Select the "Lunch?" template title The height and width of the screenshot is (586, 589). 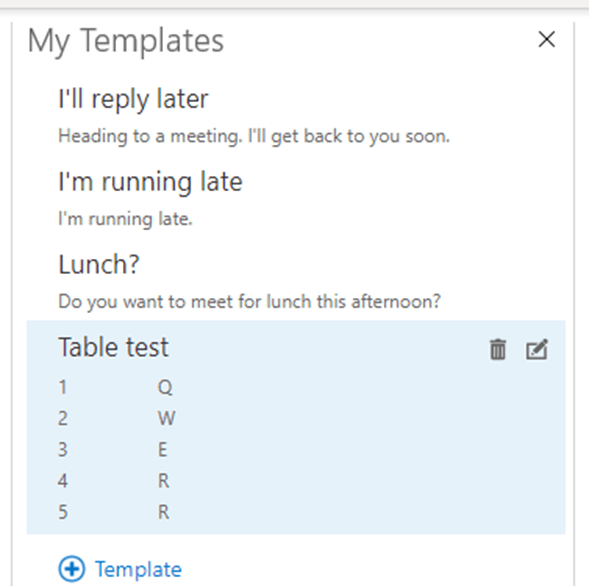[x=99, y=264]
